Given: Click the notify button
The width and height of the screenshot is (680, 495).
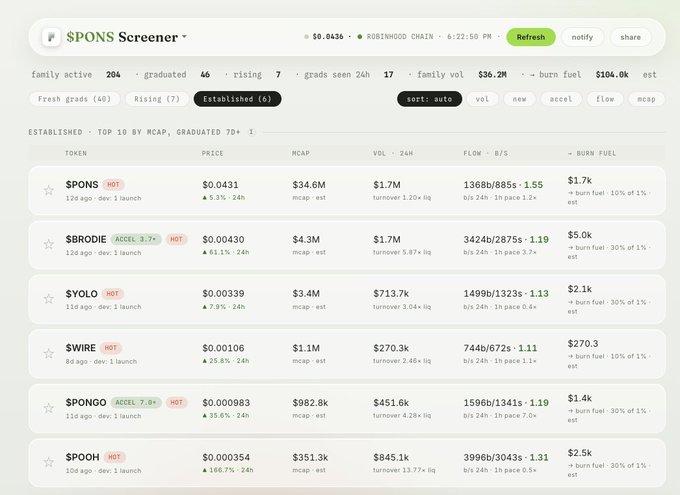Looking at the screenshot, I should click(582, 37).
